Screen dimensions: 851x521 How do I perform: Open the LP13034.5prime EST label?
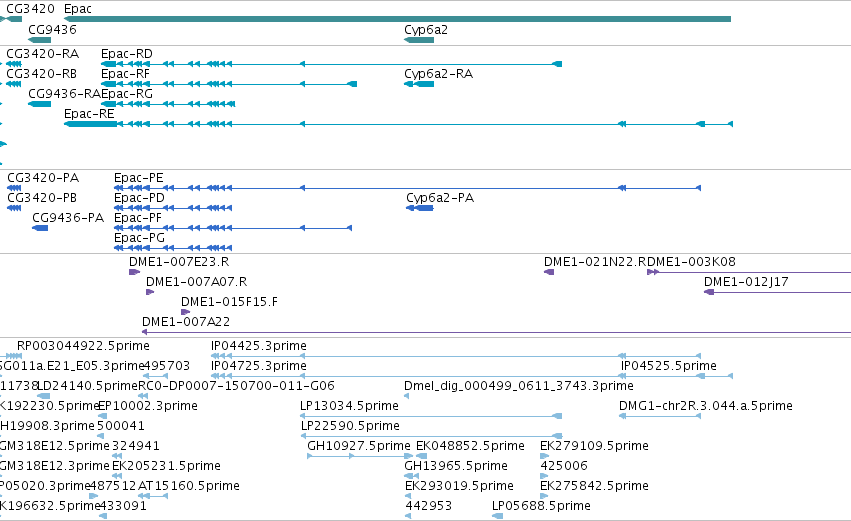coord(350,406)
